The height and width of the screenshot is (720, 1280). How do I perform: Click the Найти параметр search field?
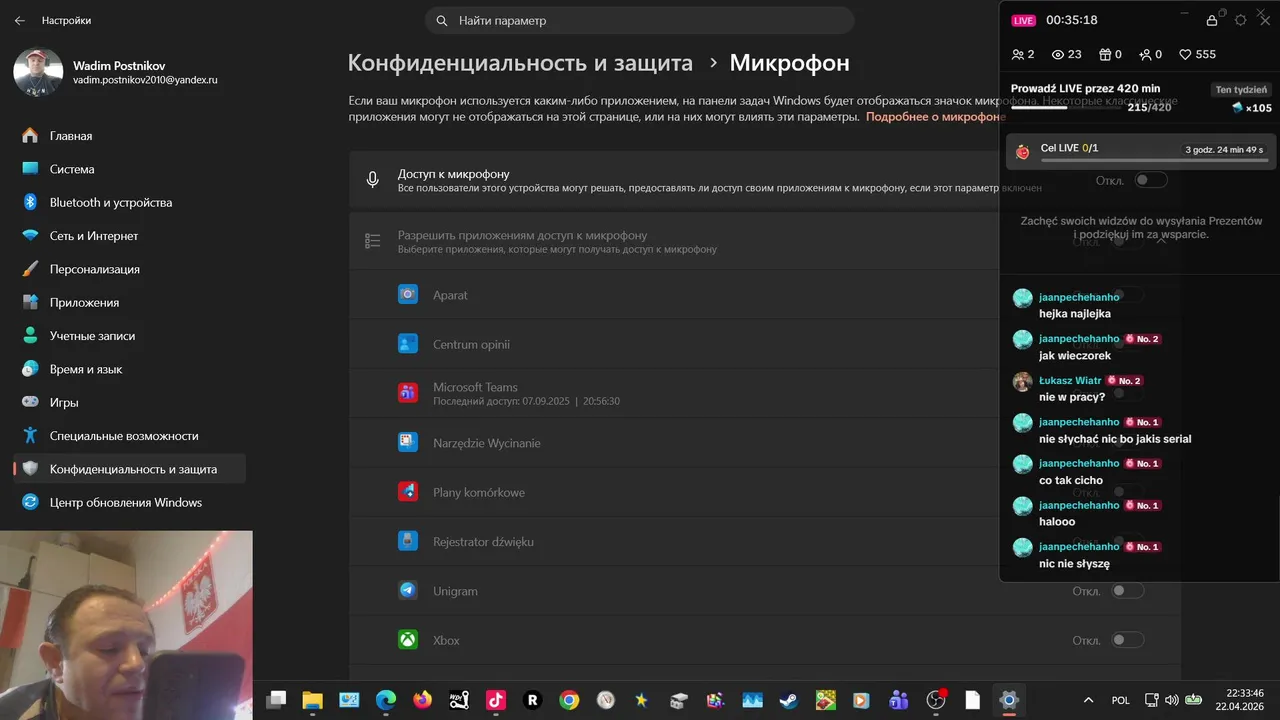tap(640, 20)
